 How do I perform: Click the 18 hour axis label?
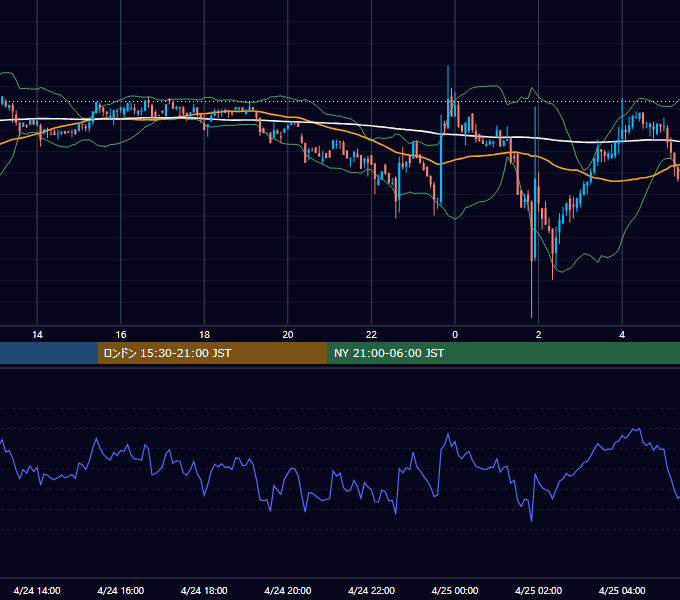point(204,335)
